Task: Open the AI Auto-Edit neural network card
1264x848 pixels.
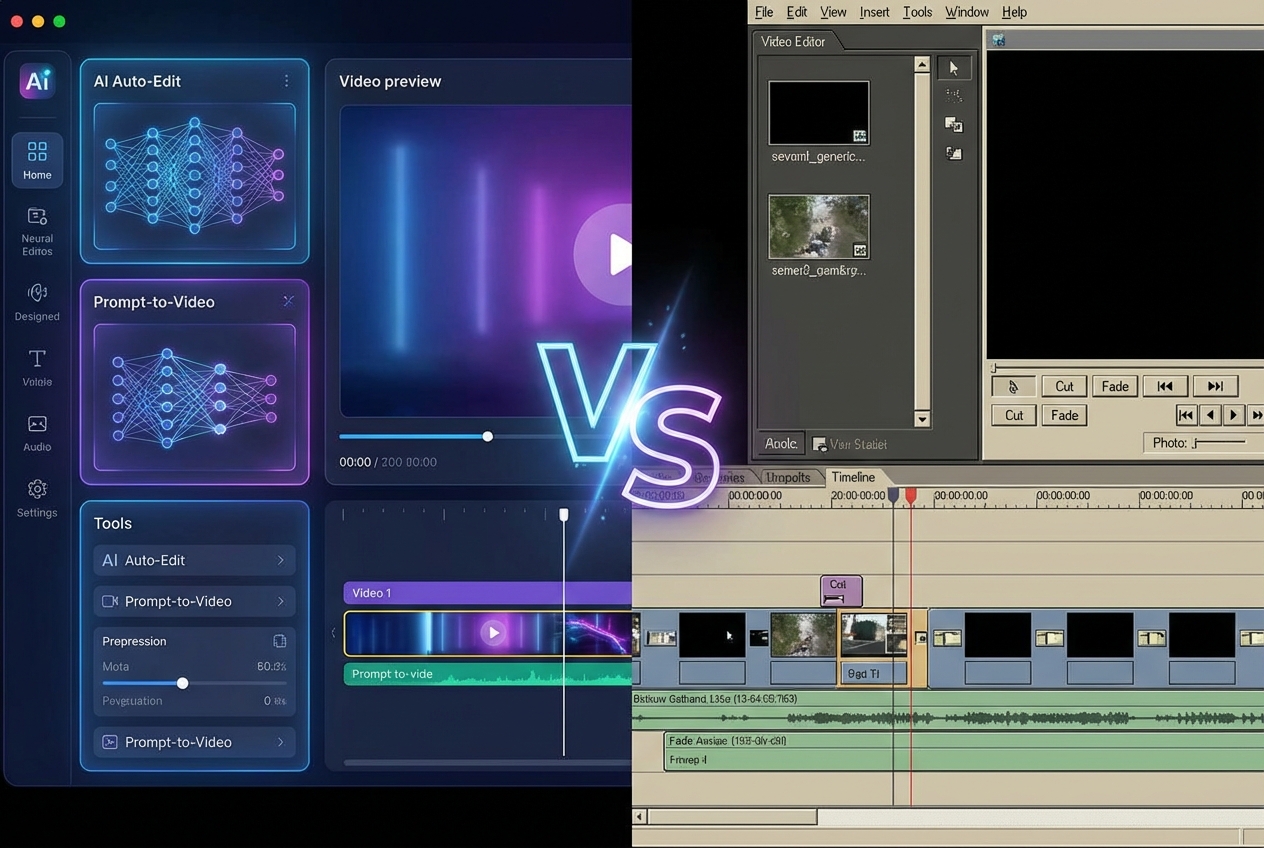Action: tap(194, 176)
